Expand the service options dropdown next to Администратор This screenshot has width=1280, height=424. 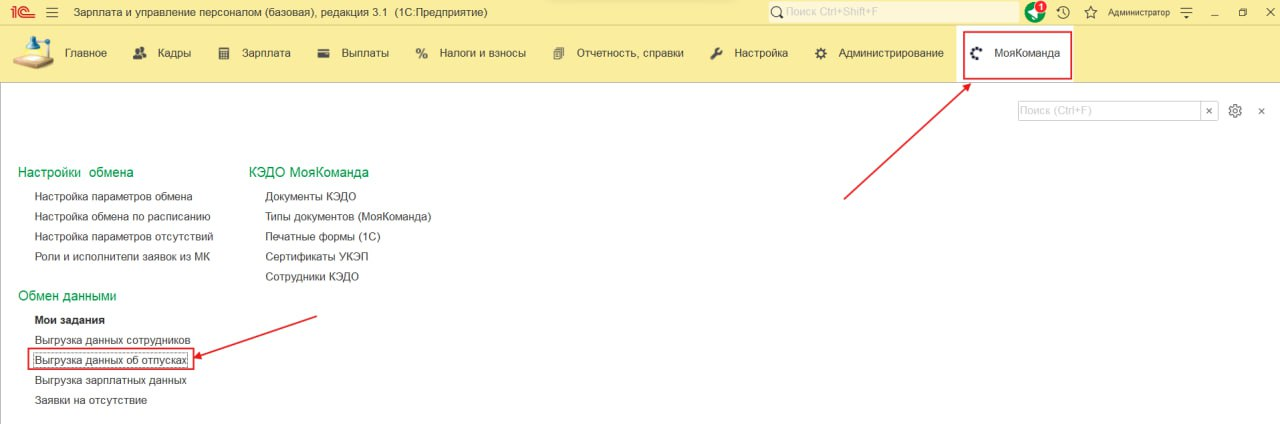click(x=1187, y=12)
